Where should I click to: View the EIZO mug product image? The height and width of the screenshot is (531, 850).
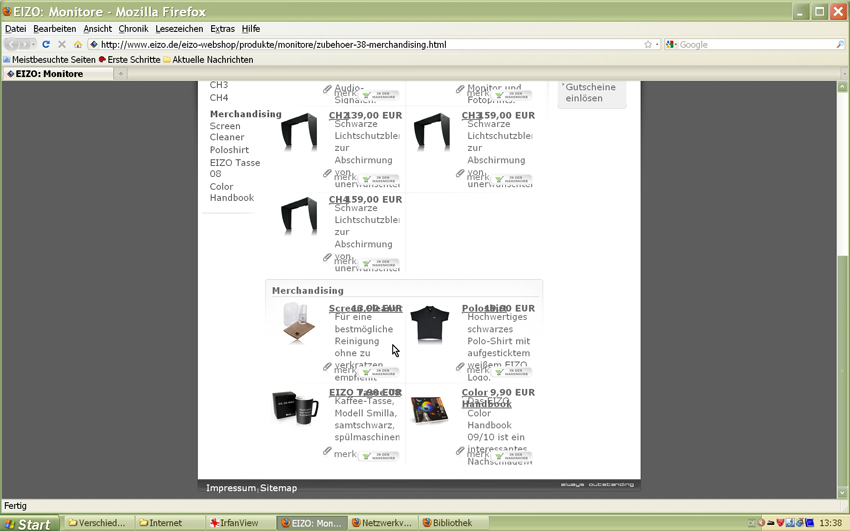(x=295, y=407)
